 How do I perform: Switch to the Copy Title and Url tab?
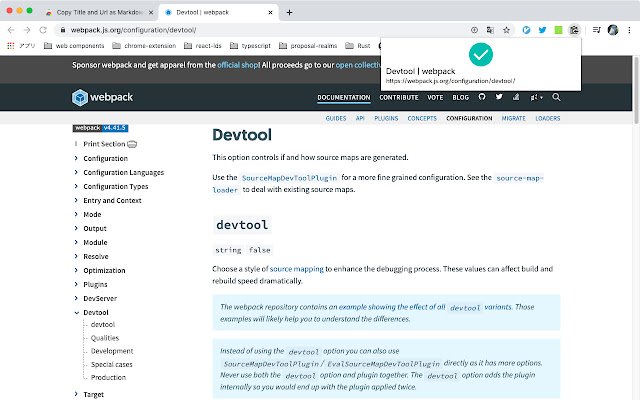click(99, 13)
